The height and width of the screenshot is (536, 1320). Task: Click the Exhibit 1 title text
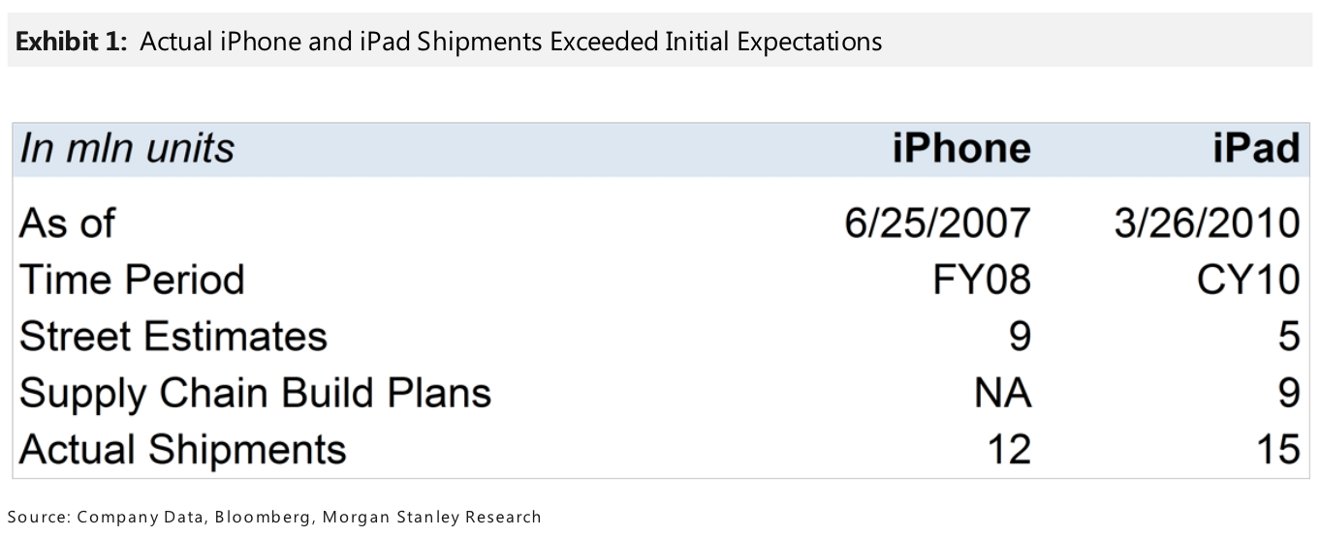coord(449,41)
